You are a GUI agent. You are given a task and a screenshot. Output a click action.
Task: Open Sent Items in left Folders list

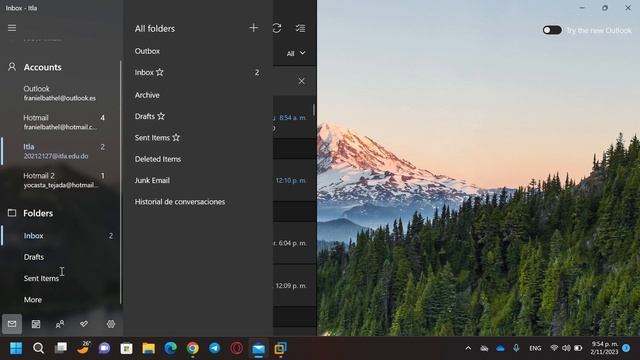pos(61,278)
